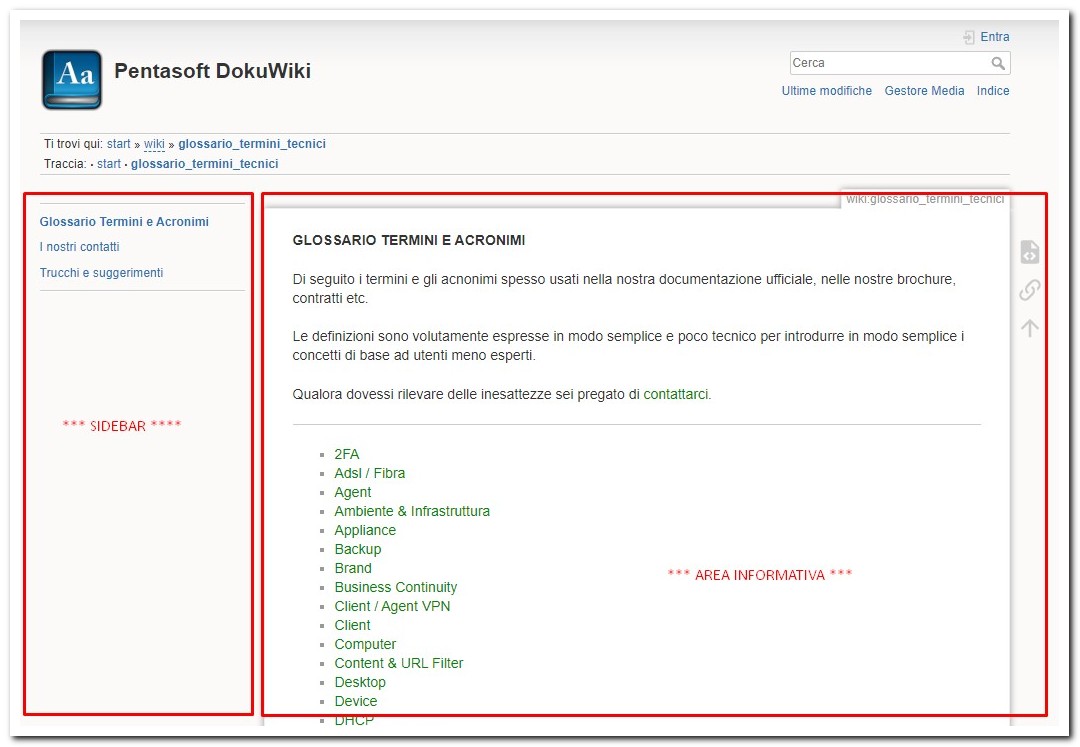Click the search magnifier icon
Screen dimensions: 1080x747
click(998, 64)
